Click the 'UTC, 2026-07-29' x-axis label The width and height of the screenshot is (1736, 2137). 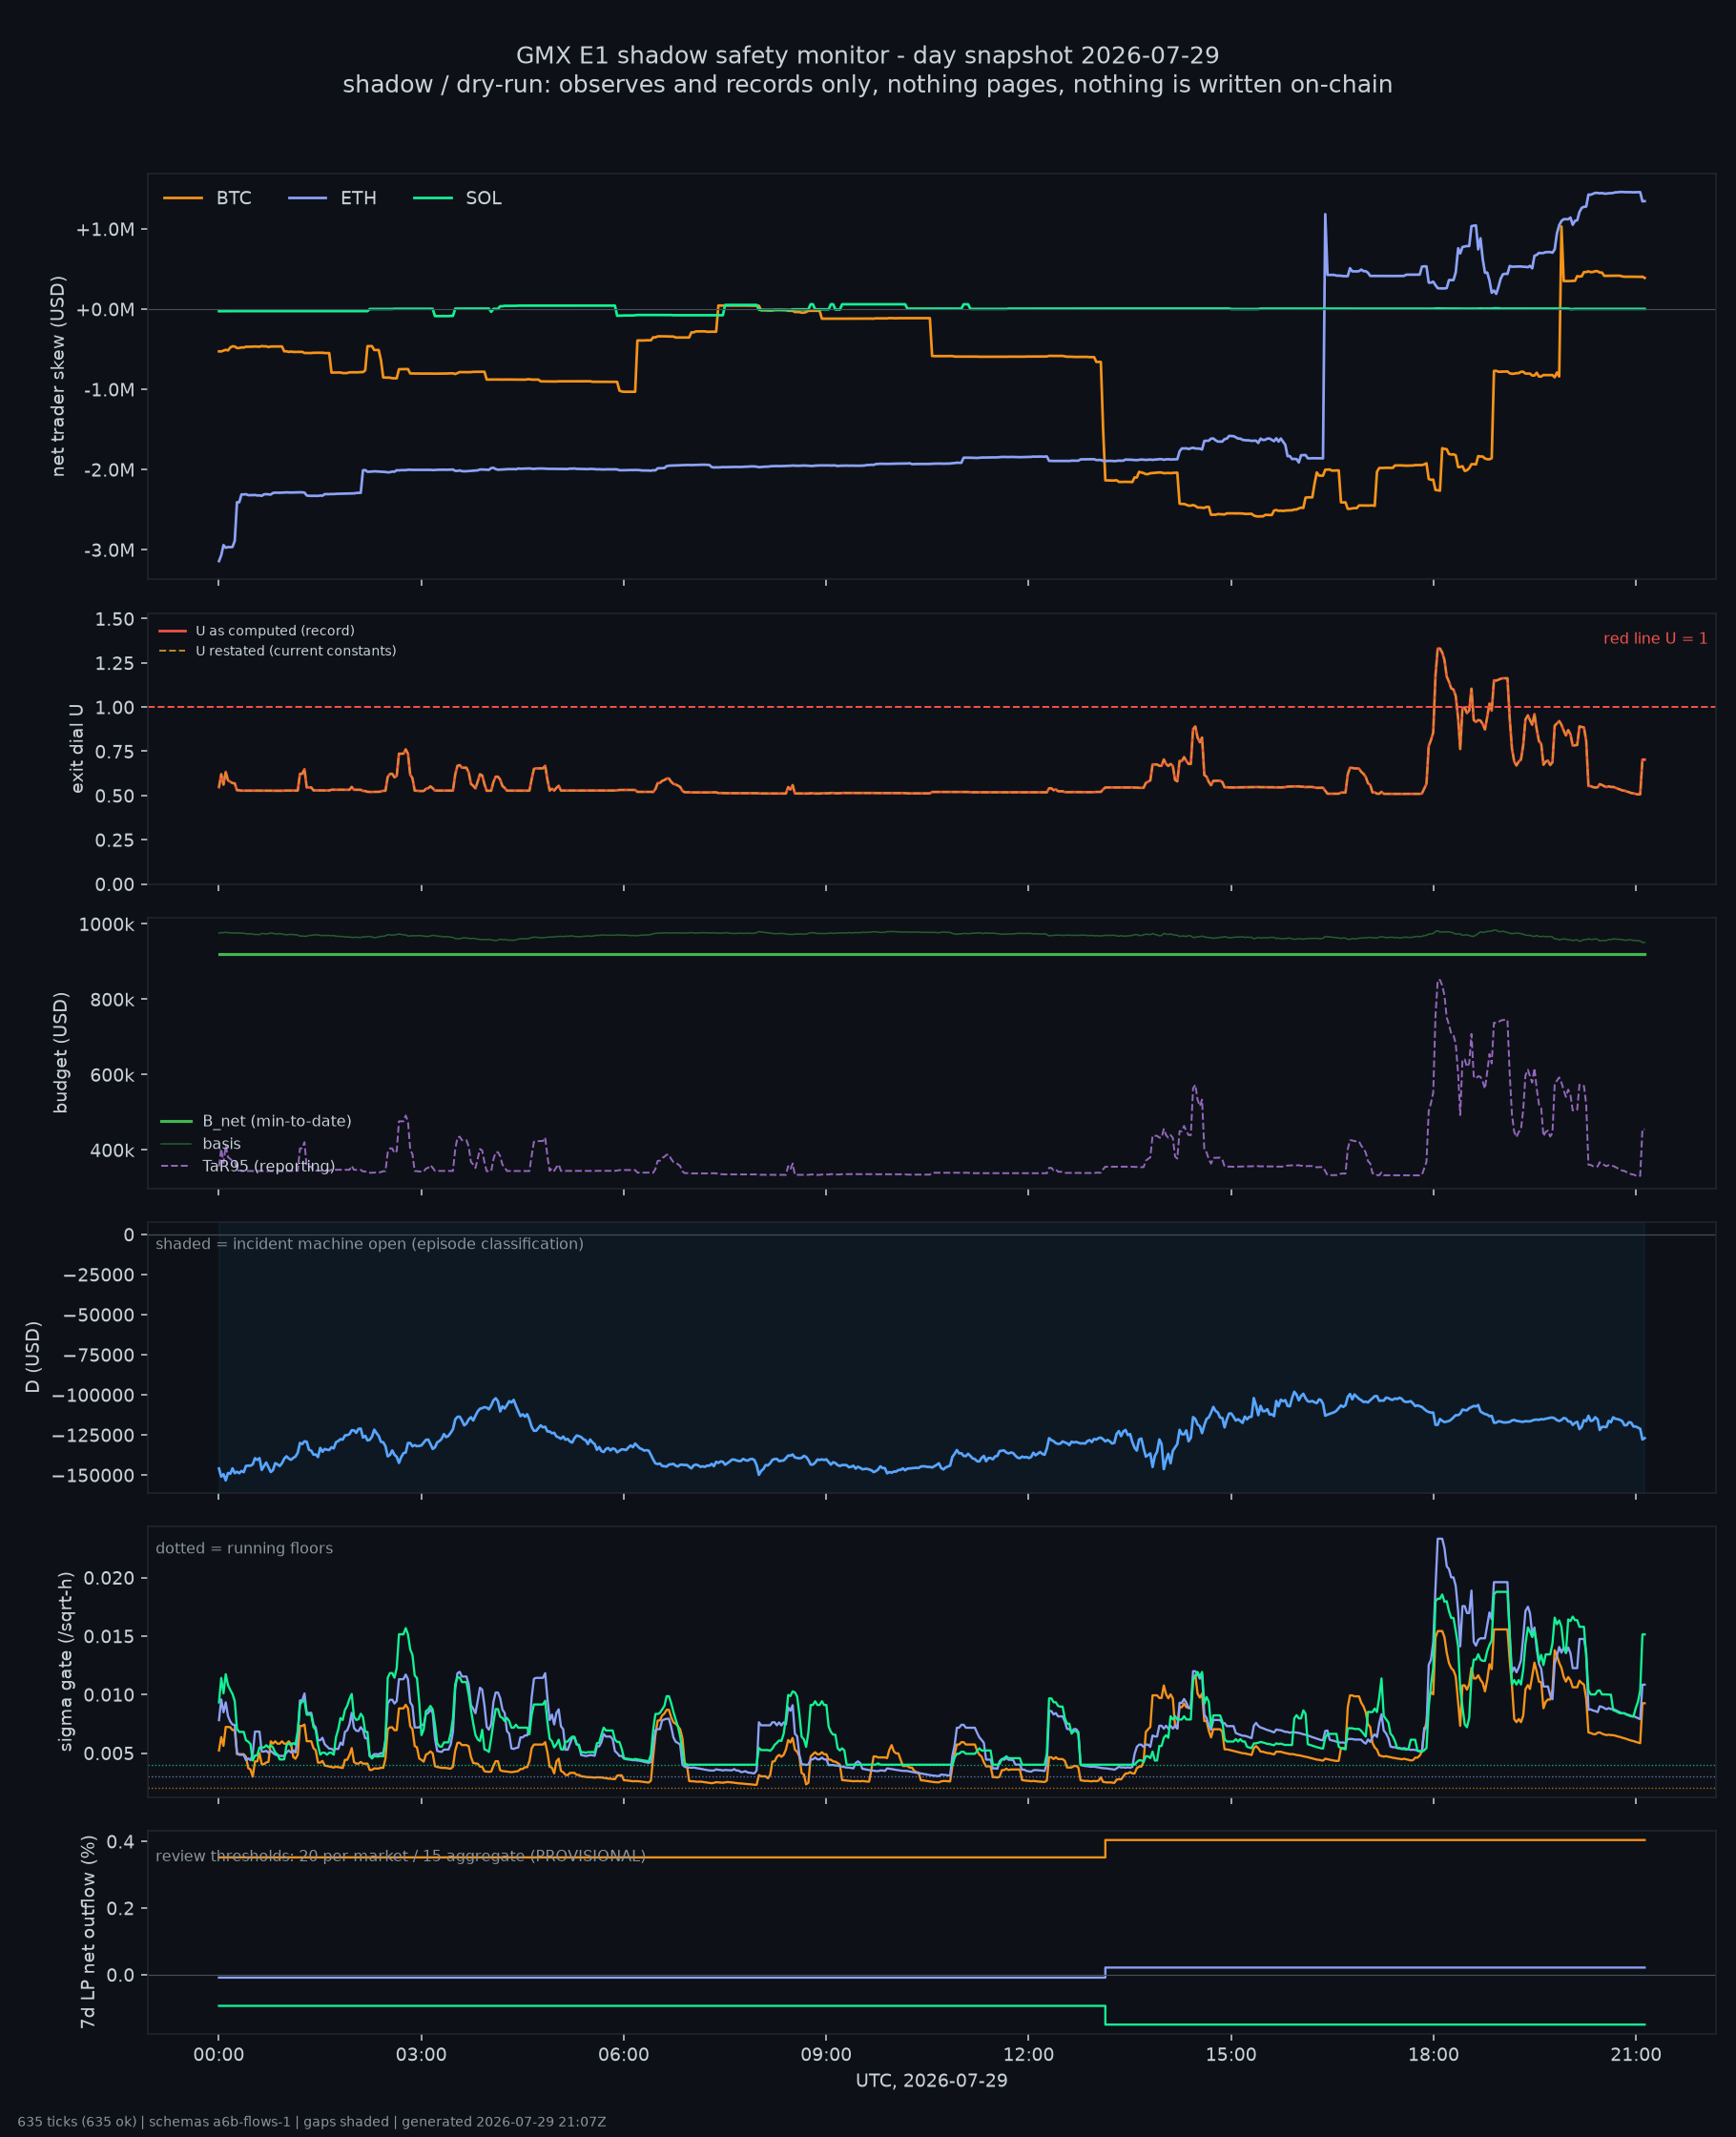coord(932,2080)
